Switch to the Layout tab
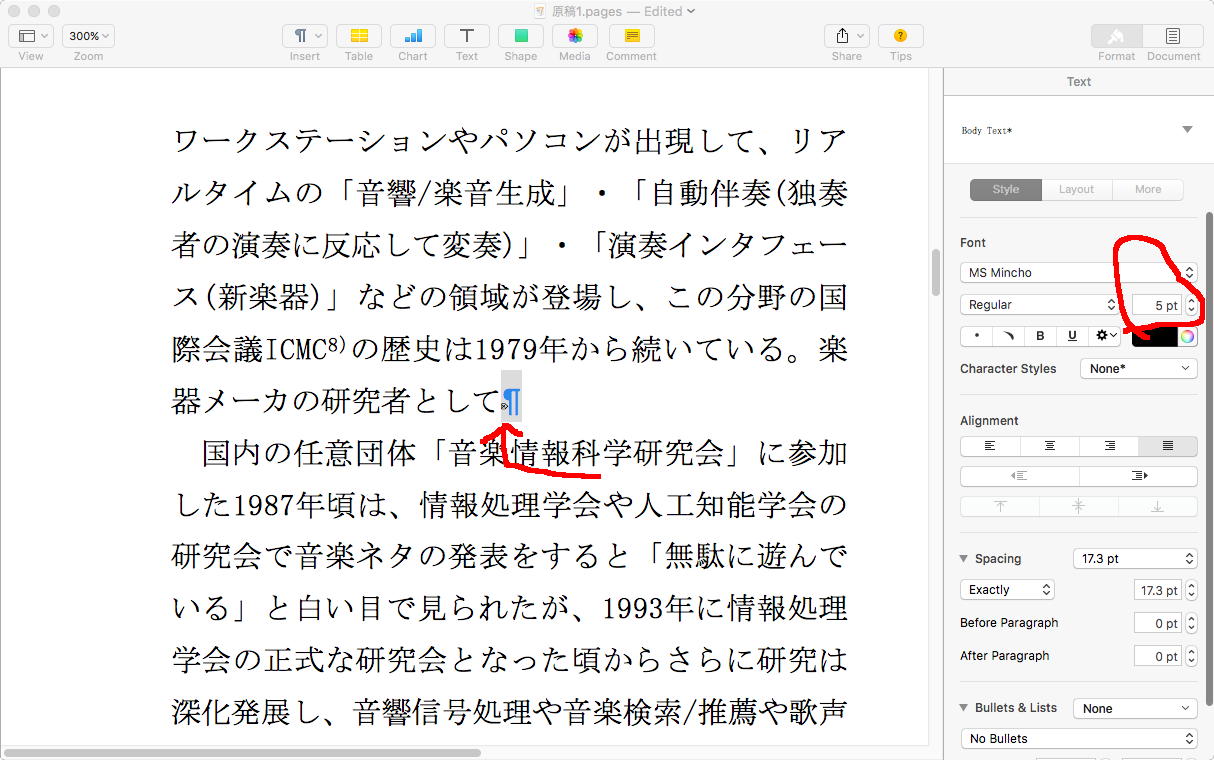This screenshot has height=760, width=1214. 1076,189
